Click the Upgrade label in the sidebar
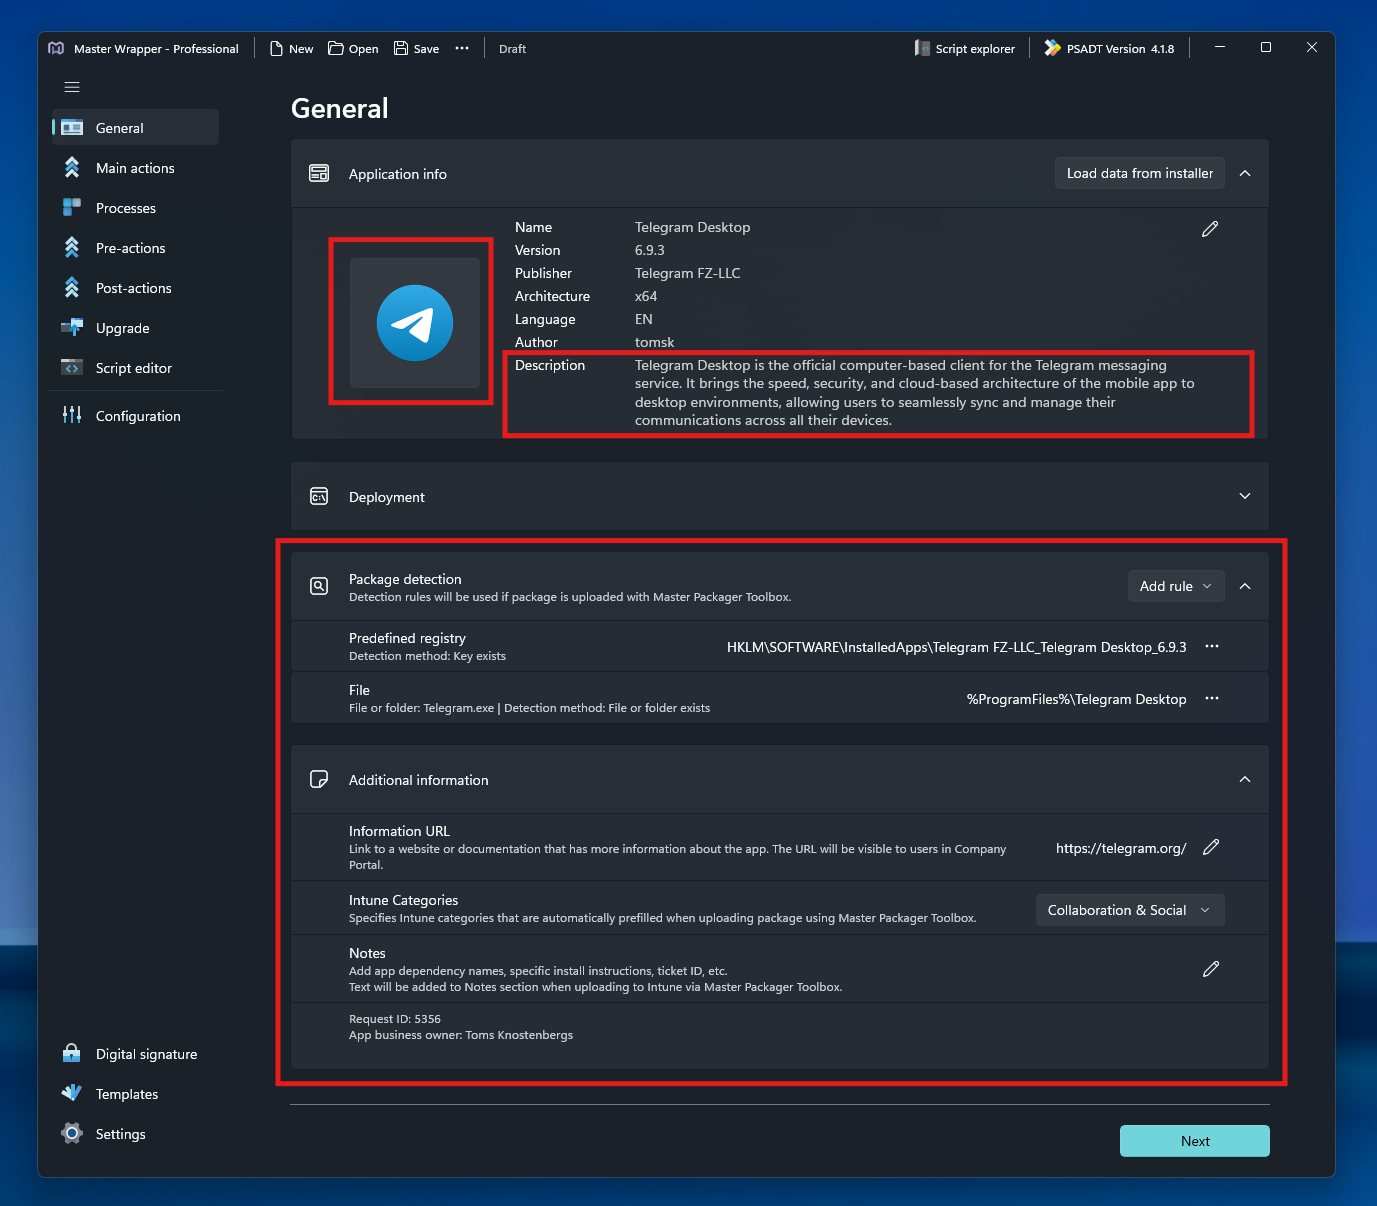This screenshot has width=1377, height=1206. point(123,328)
